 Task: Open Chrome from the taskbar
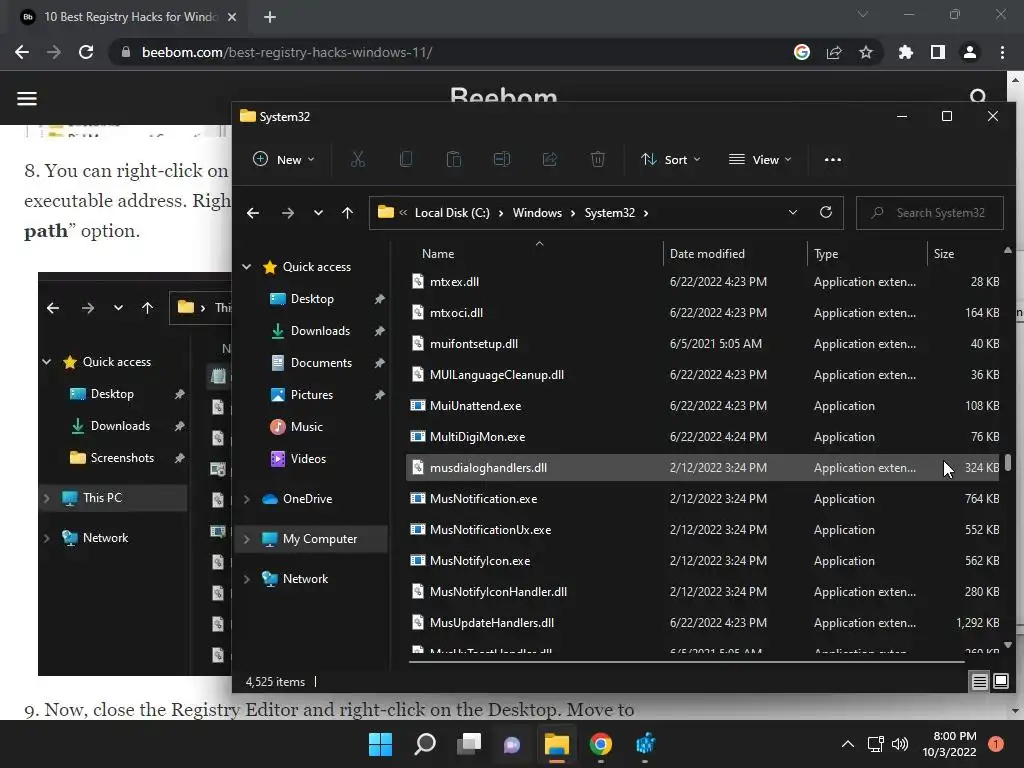pyautogui.click(x=601, y=744)
